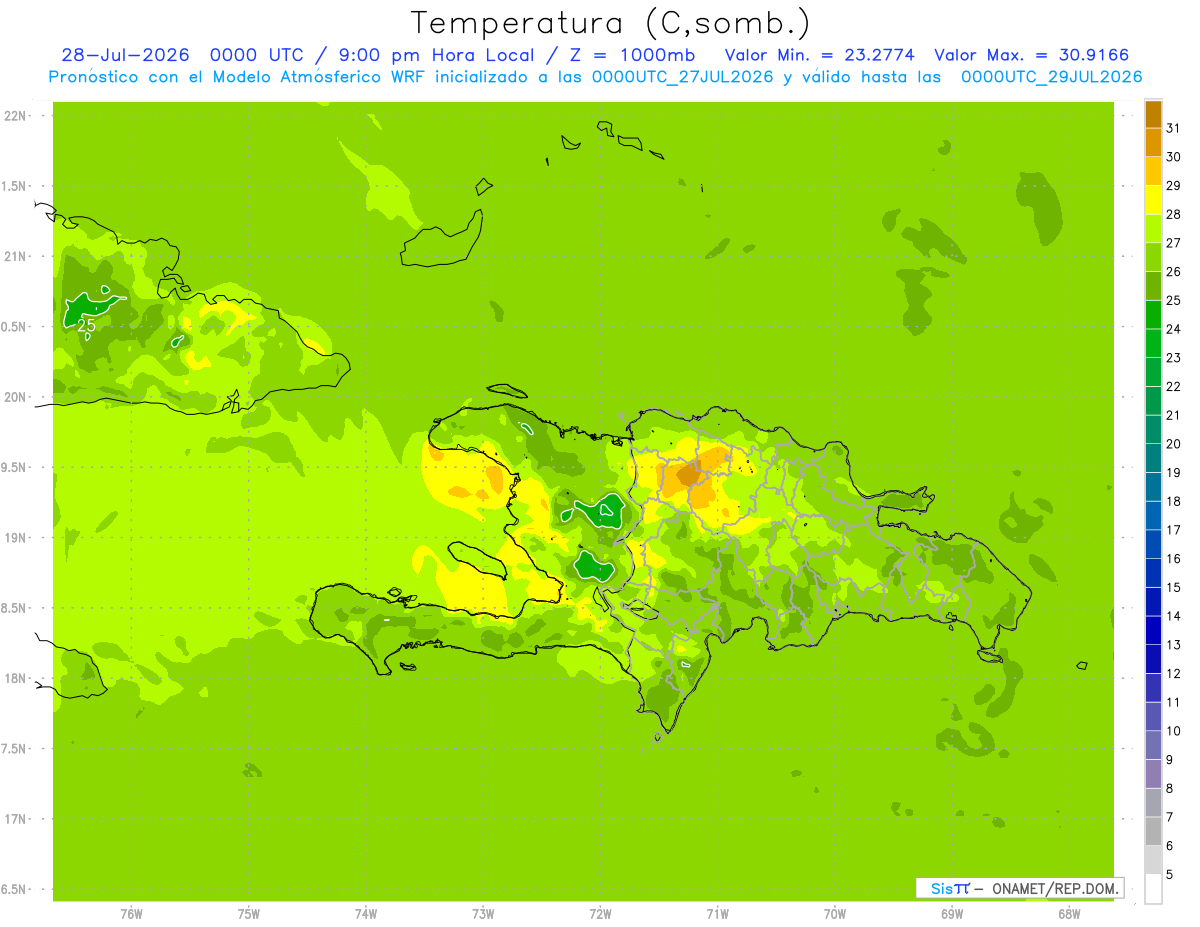Click the "20N" latitude label

tap(15, 397)
